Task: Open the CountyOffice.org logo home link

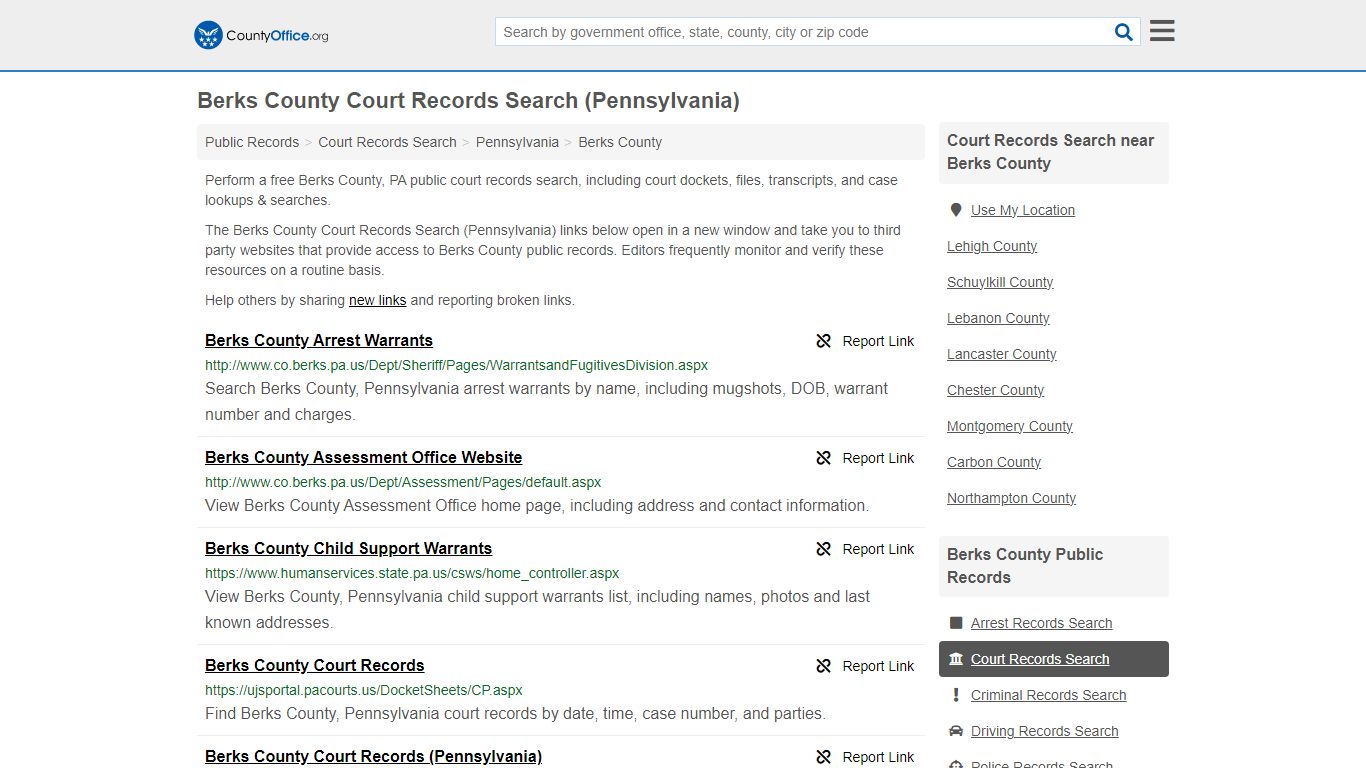Action: pos(261,35)
